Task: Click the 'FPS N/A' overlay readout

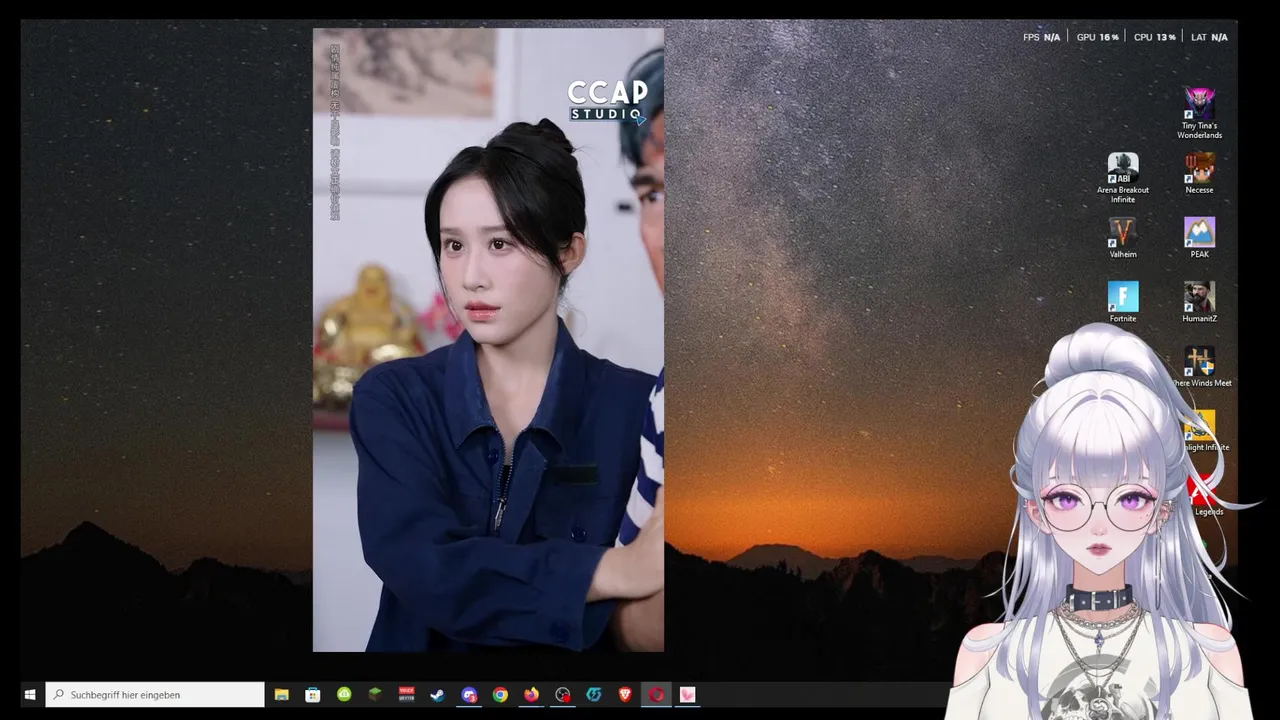Action: tap(1041, 37)
